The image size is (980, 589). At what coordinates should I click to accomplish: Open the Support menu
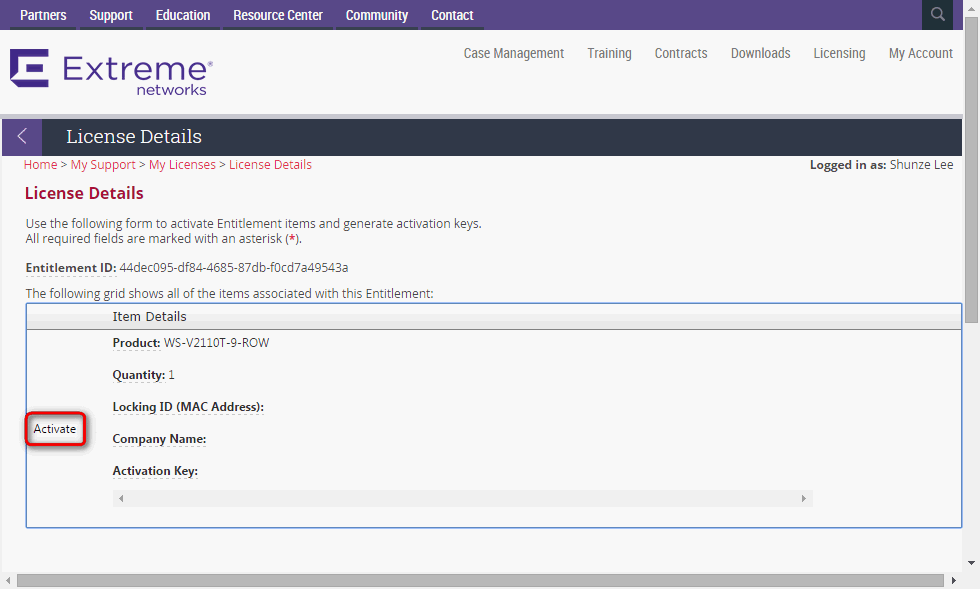click(x=111, y=15)
